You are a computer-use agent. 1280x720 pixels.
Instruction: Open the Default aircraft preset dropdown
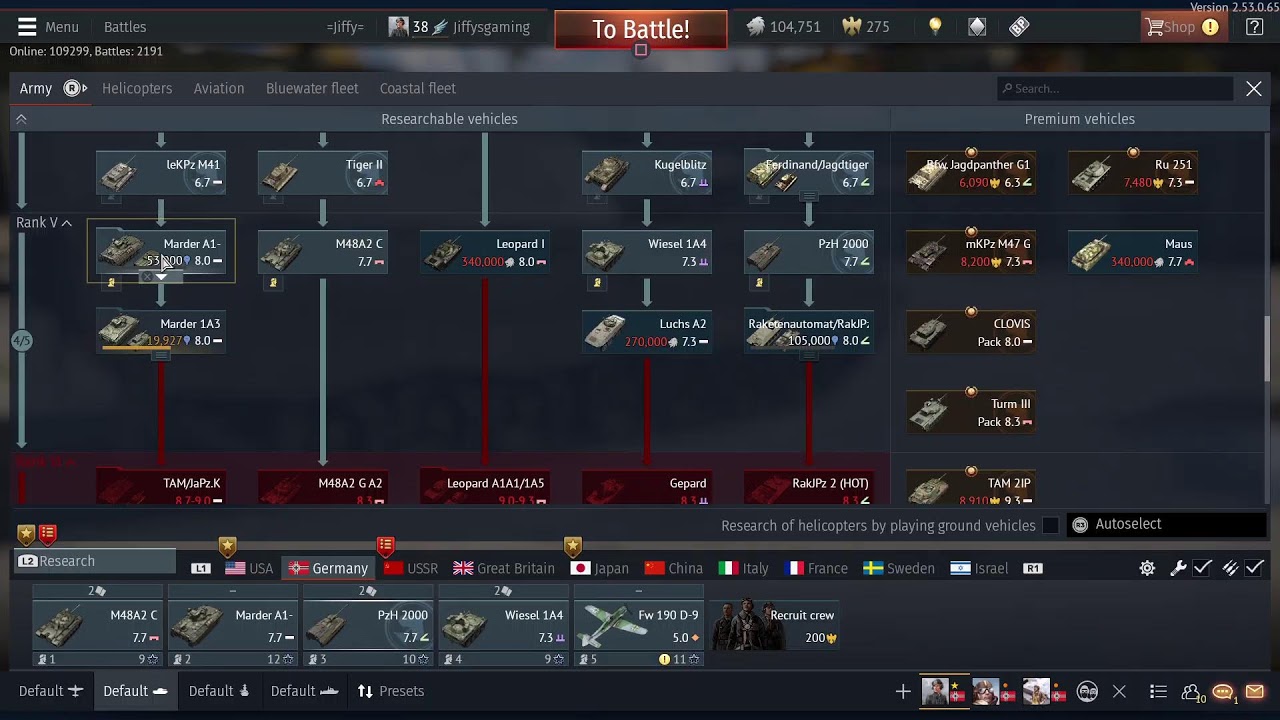pyautogui.click(x=50, y=691)
